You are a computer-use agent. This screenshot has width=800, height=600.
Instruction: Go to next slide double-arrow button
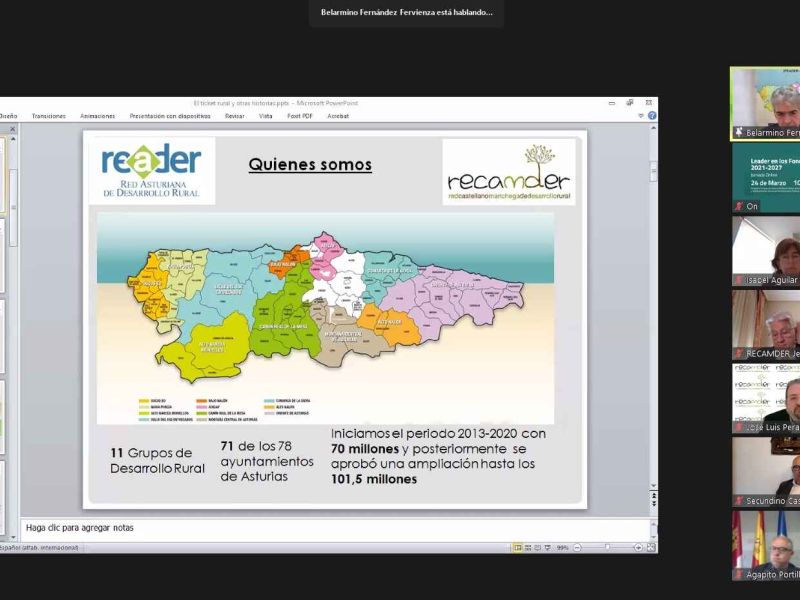(x=653, y=504)
